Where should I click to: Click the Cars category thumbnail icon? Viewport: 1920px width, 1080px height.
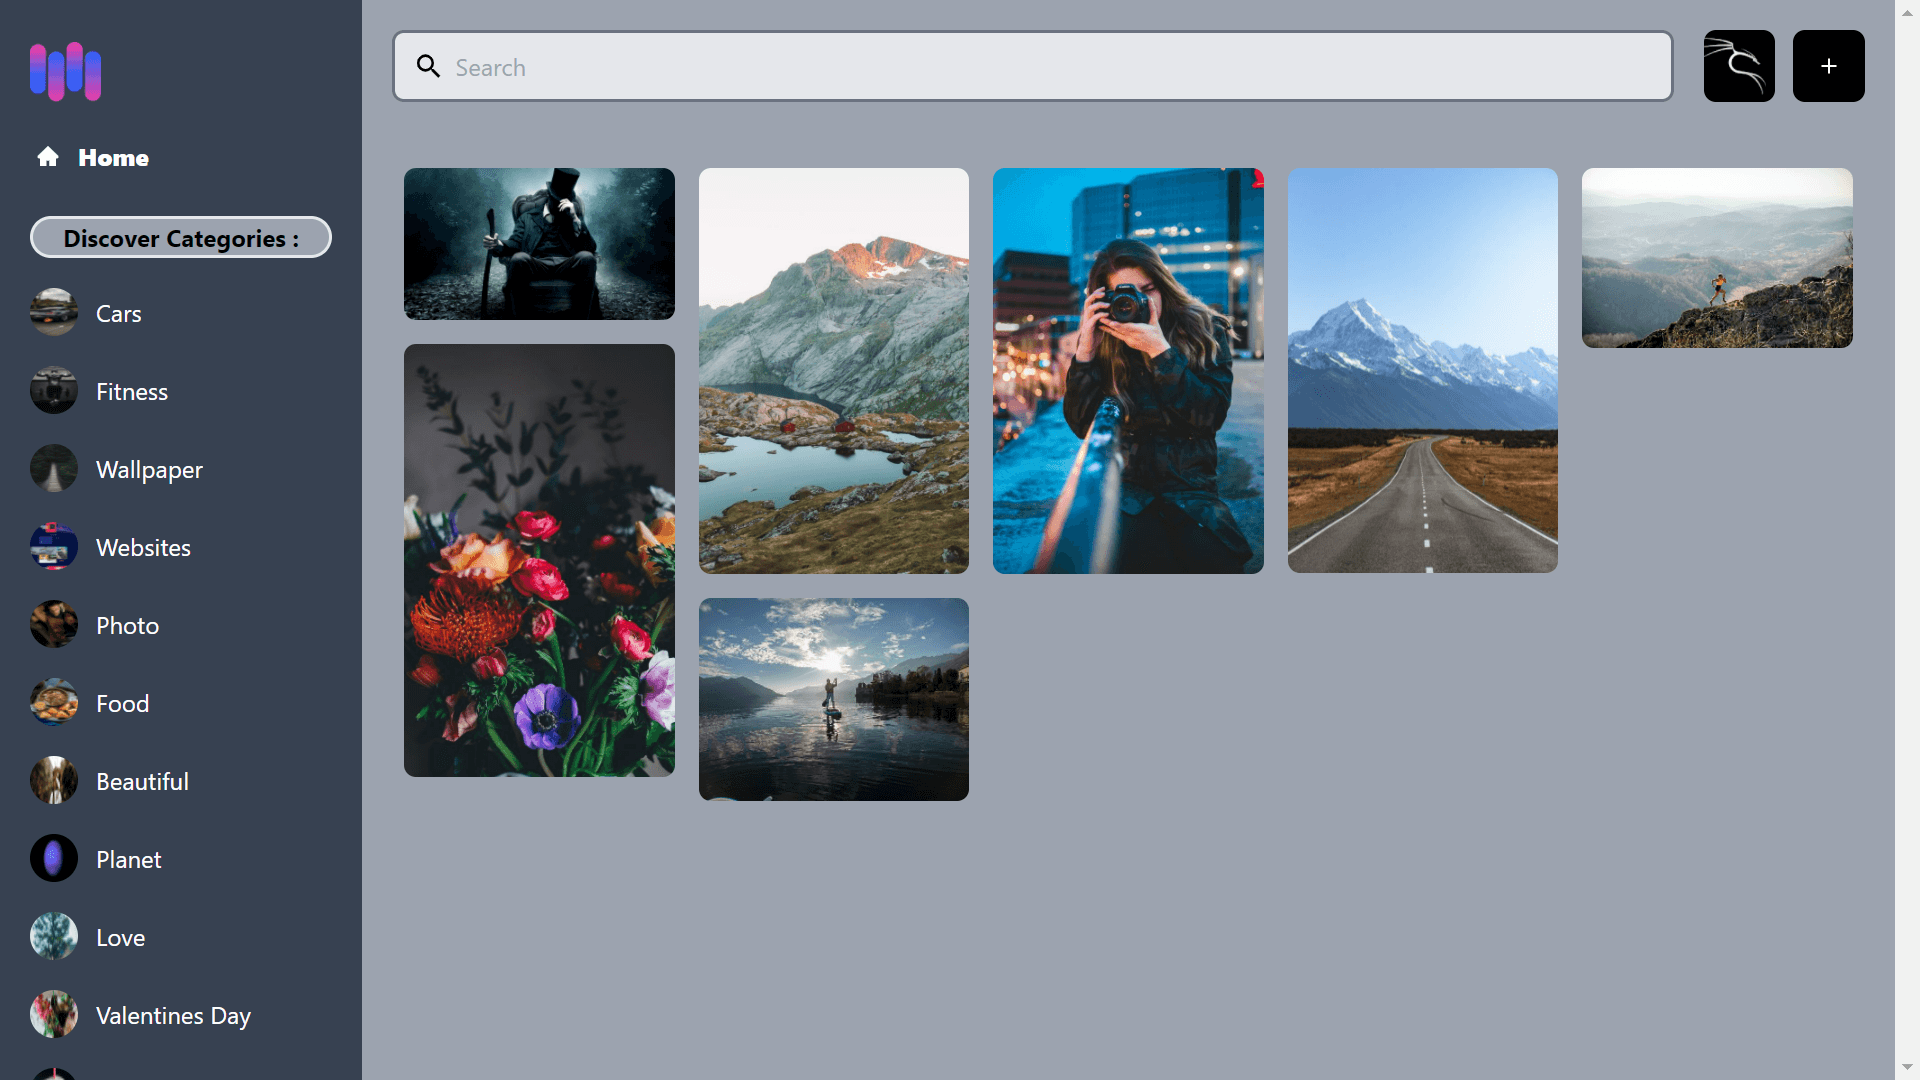tap(54, 312)
